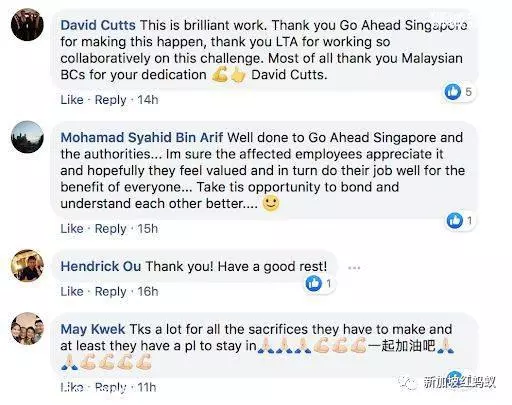This screenshot has width=512, height=405.
Task: Reply to Hendrick Ou's comment
Action: coord(111,292)
